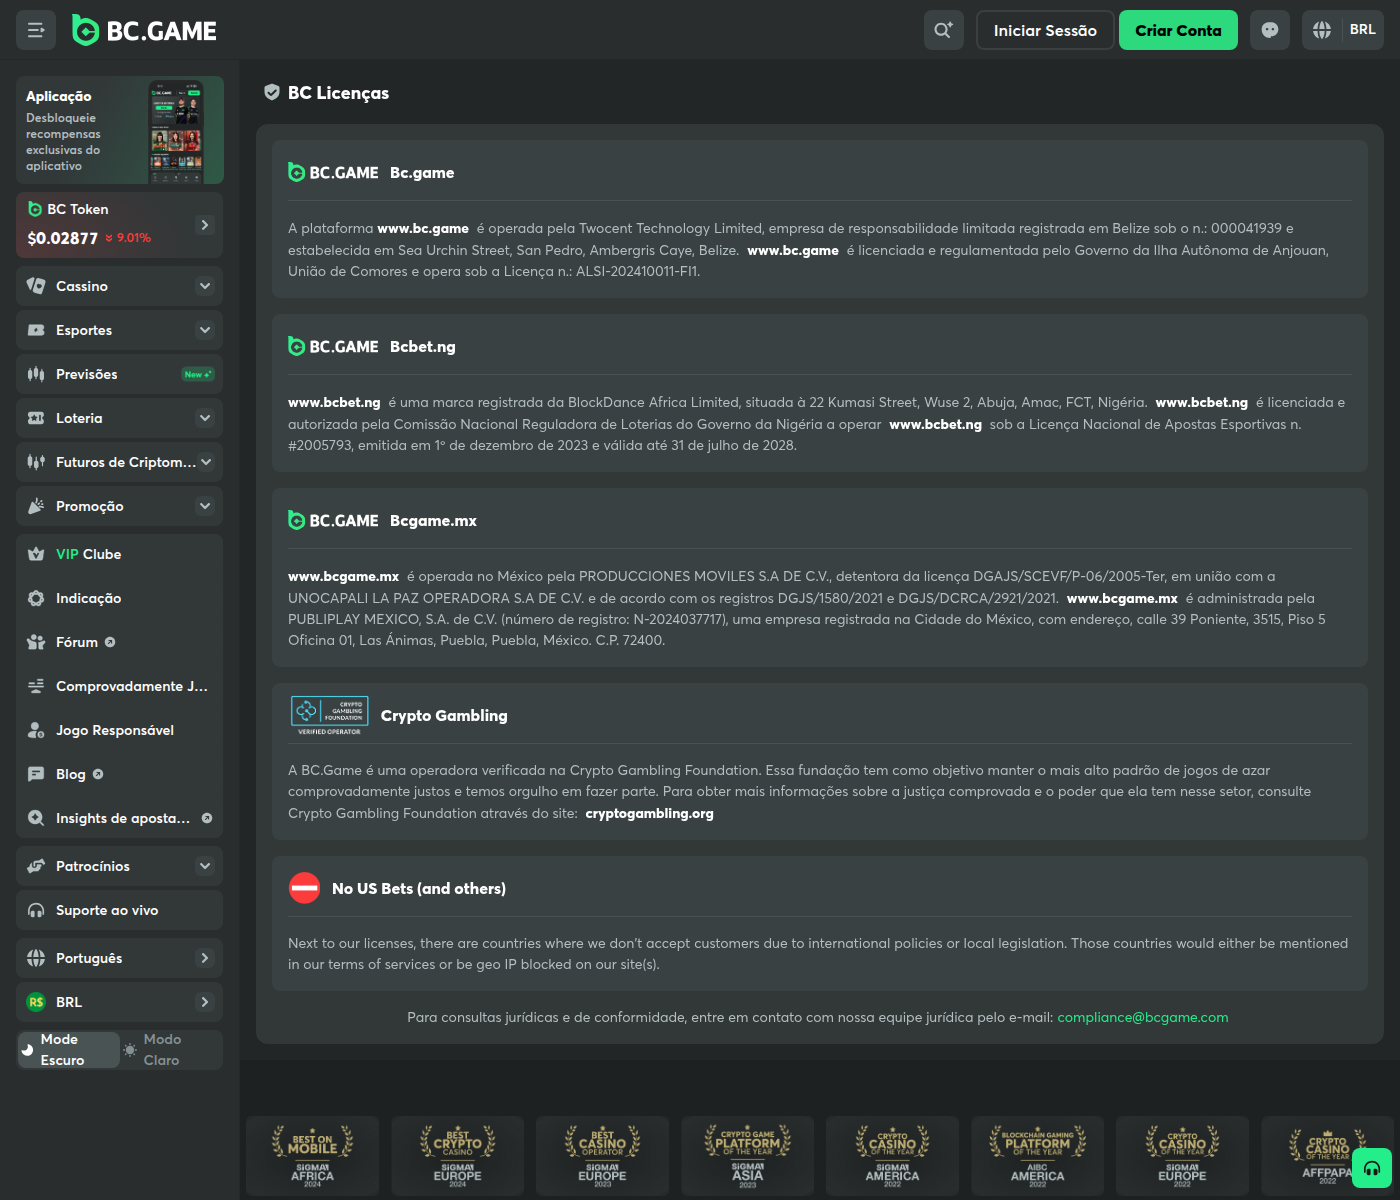Open the BC Token details arrow

[205, 225]
